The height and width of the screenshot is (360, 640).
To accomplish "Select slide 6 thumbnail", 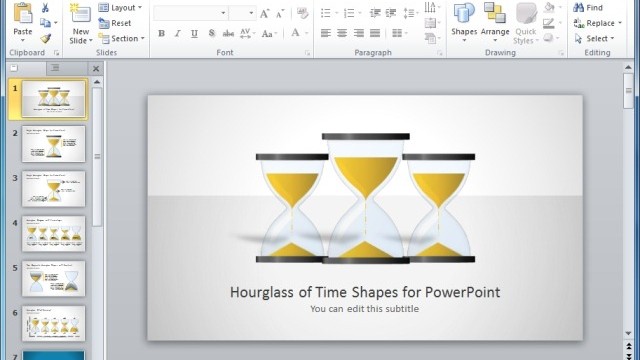I will tap(53, 323).
